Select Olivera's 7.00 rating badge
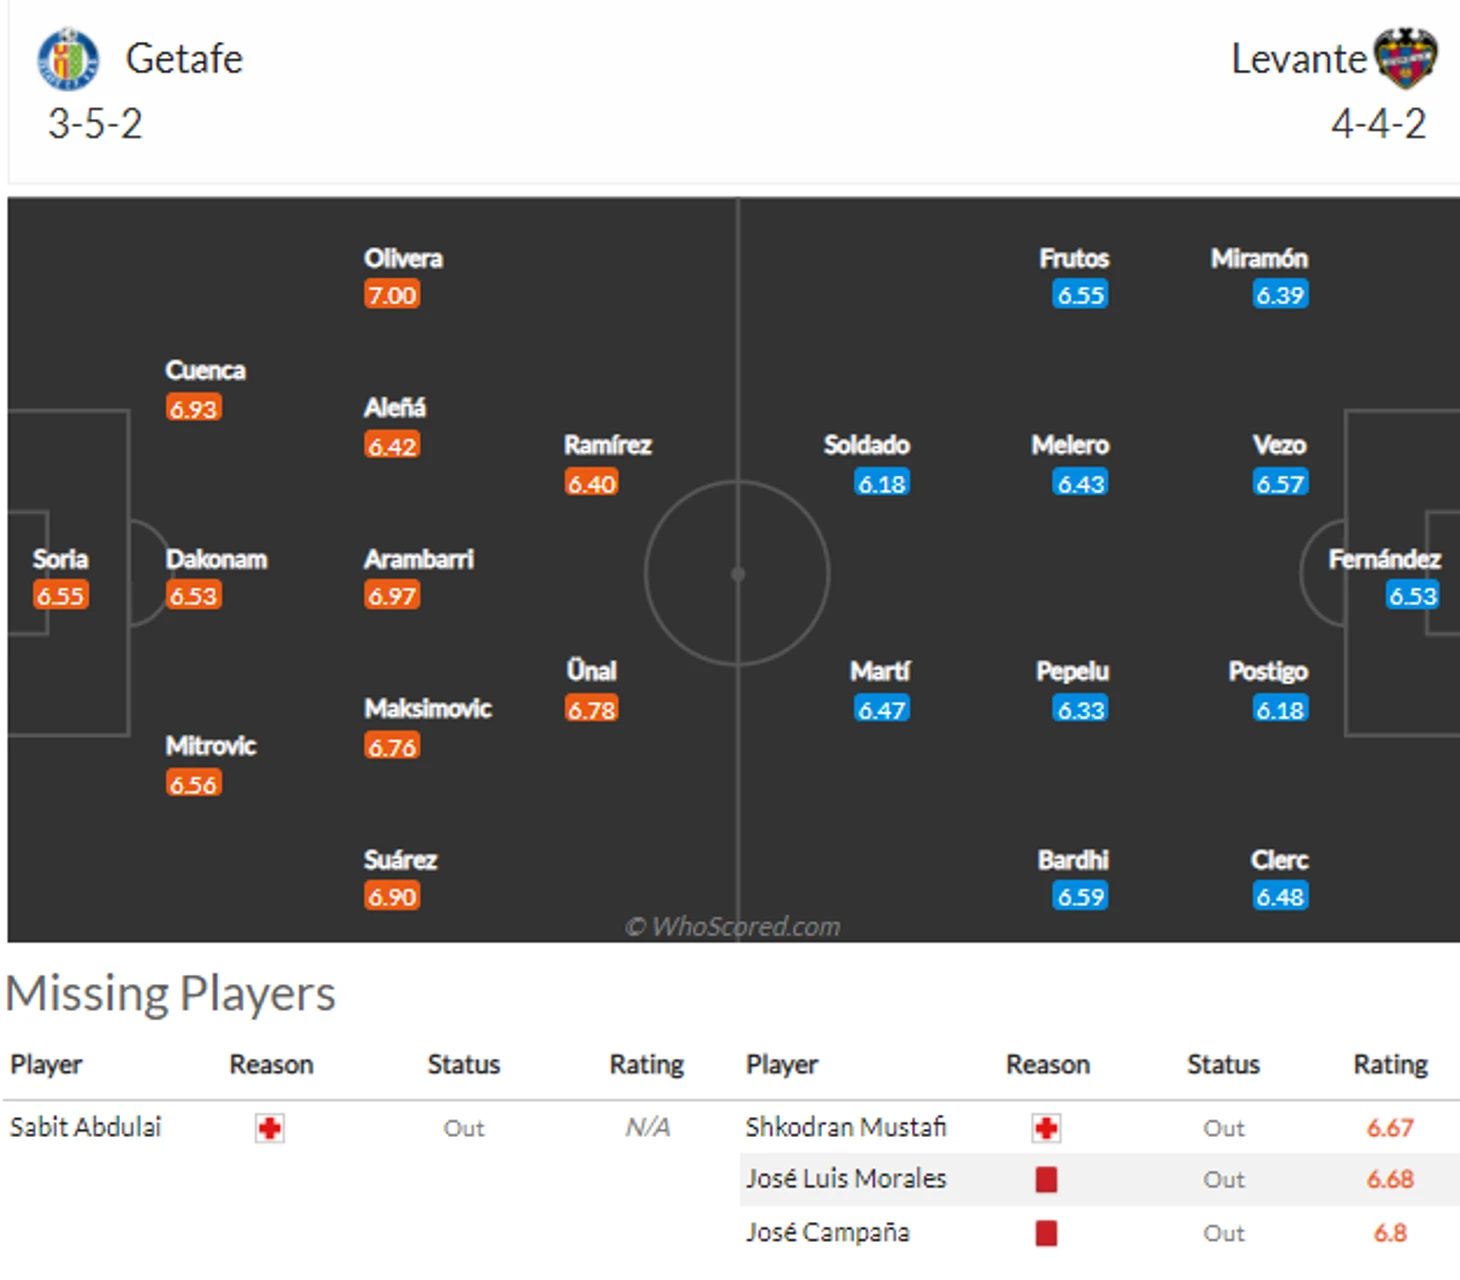This screenshot has width=1460, height=1280. (x=391, y=295)
